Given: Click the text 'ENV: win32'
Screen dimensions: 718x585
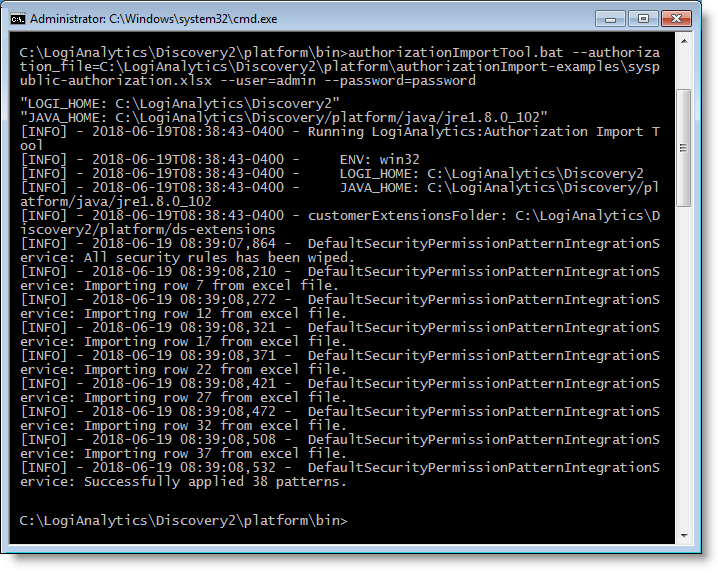Looking at the screenshot, I should (379, 159).
